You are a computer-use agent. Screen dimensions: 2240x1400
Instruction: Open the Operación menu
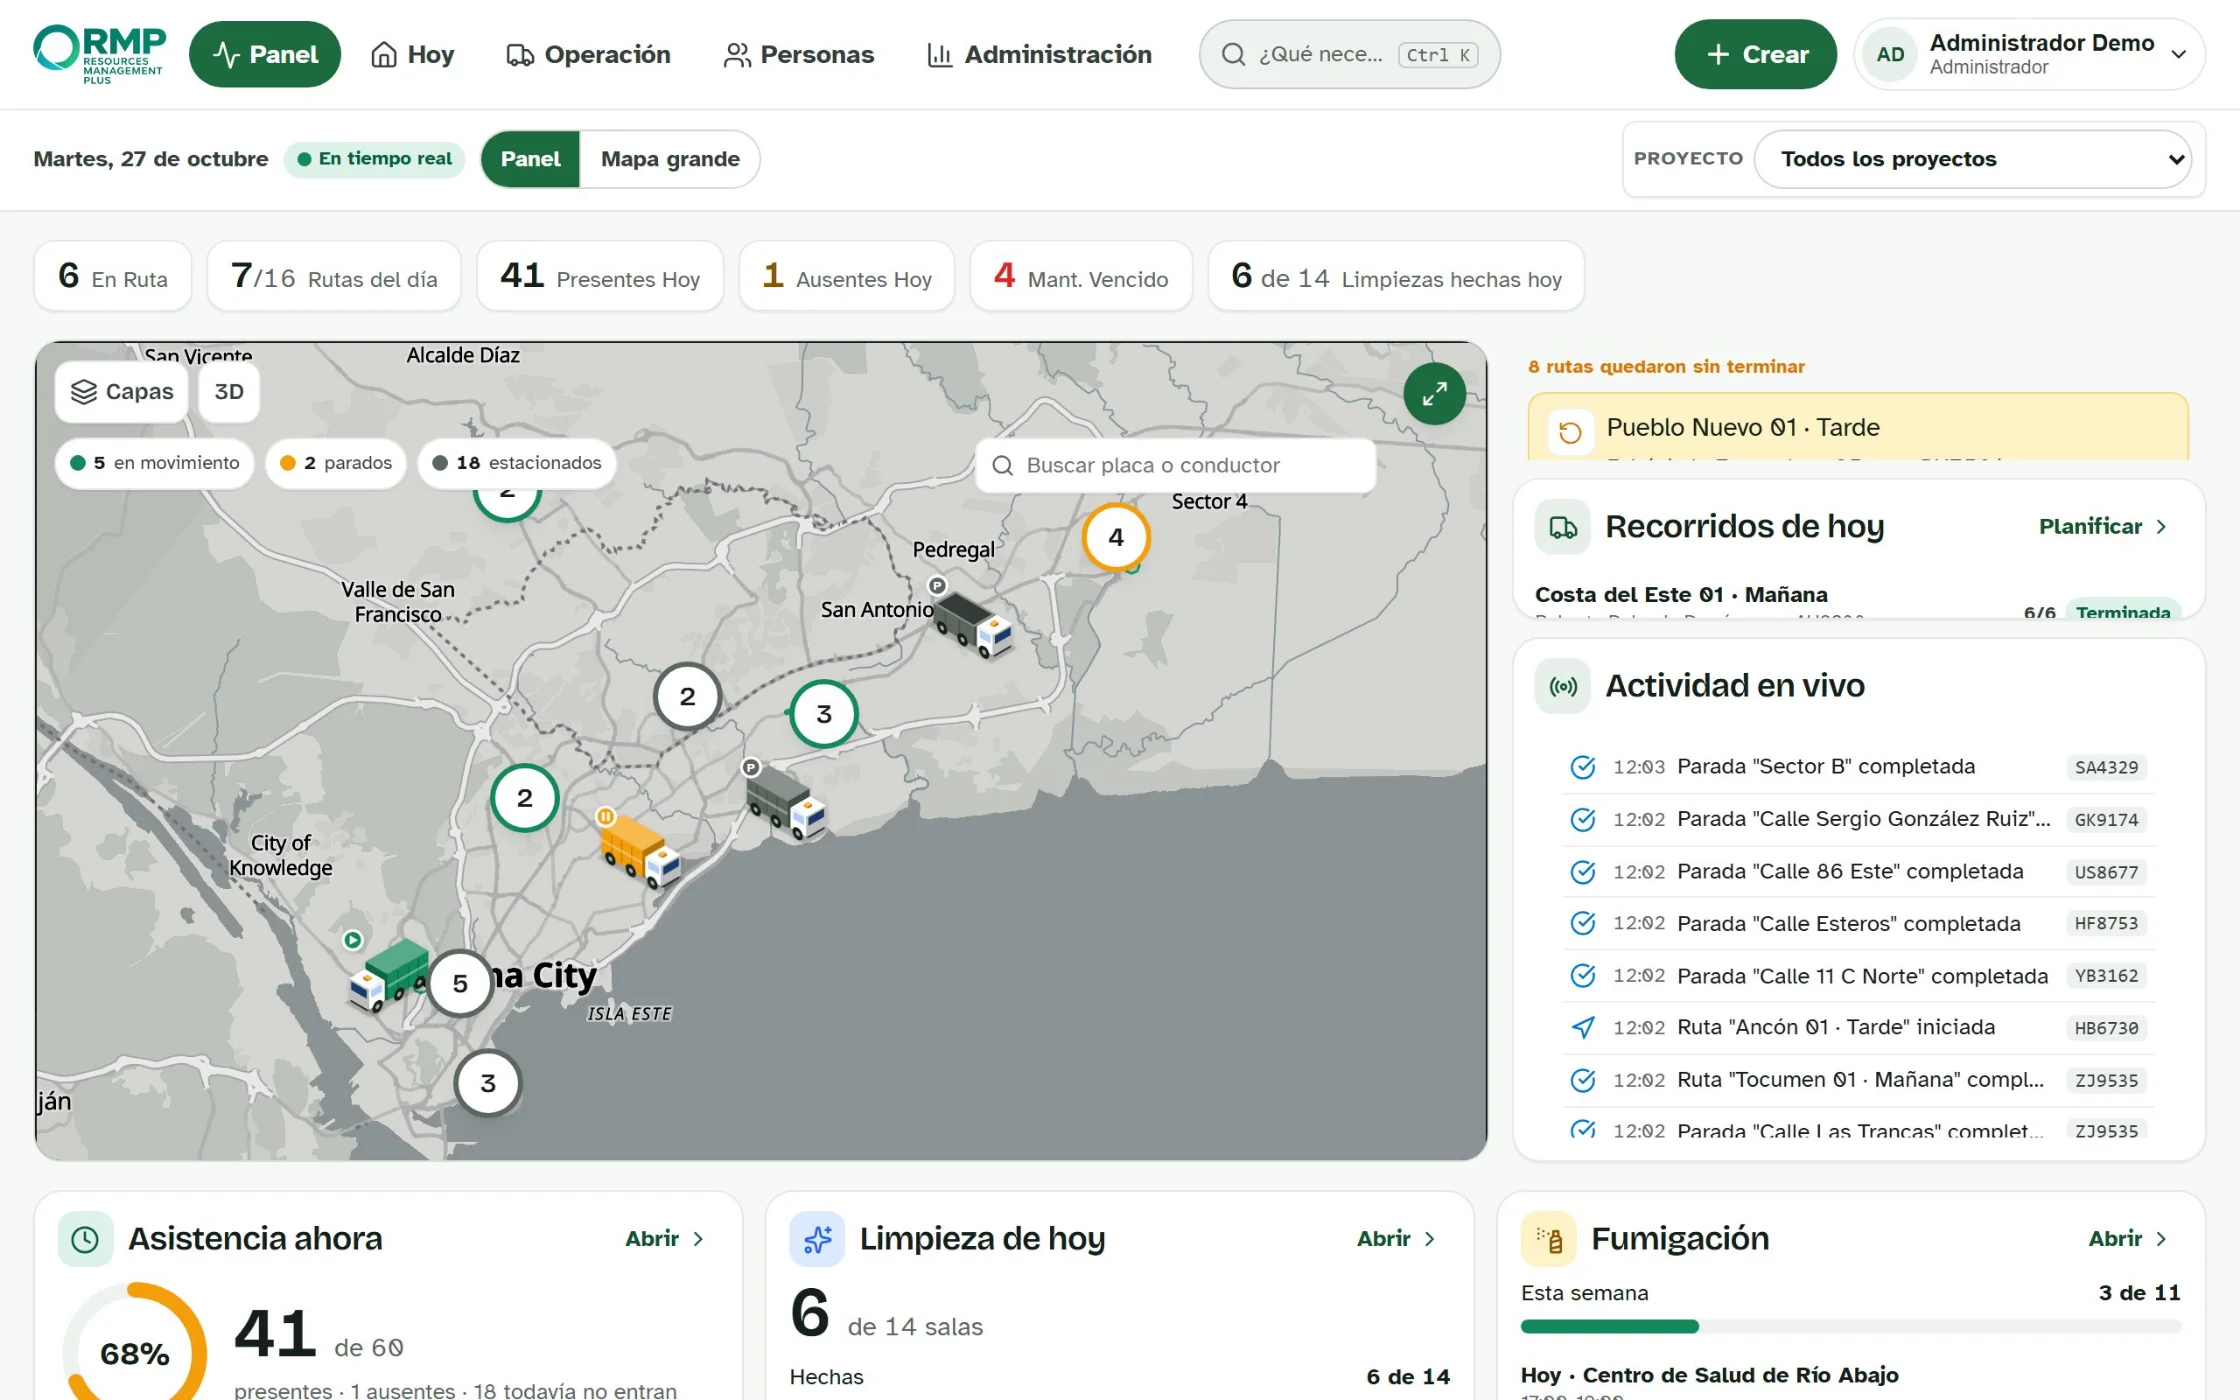[x=588, y=54]
